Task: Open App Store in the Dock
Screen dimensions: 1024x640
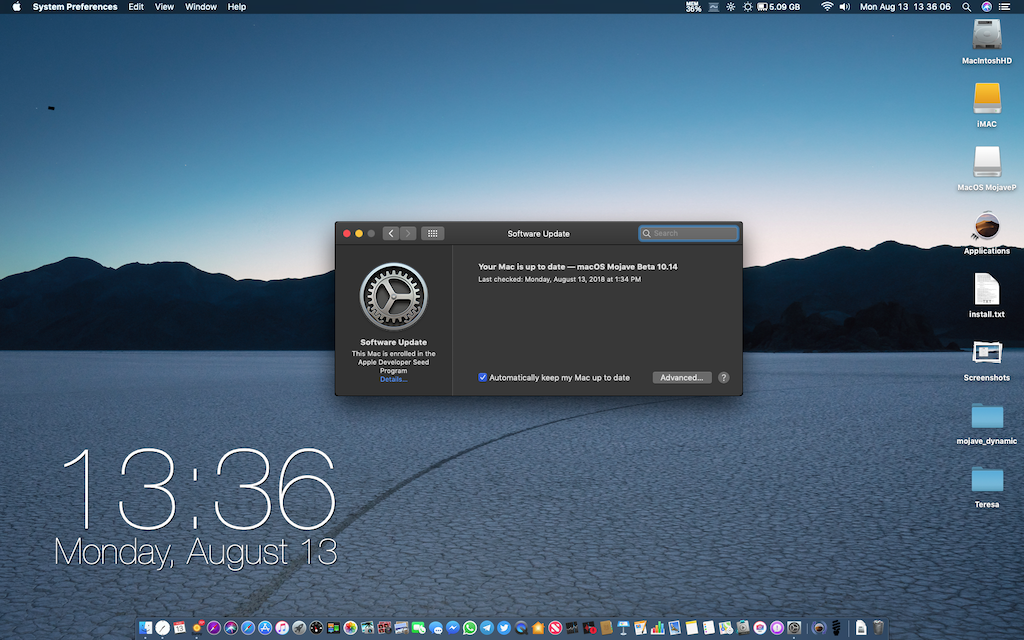Action: click(265, 628)
